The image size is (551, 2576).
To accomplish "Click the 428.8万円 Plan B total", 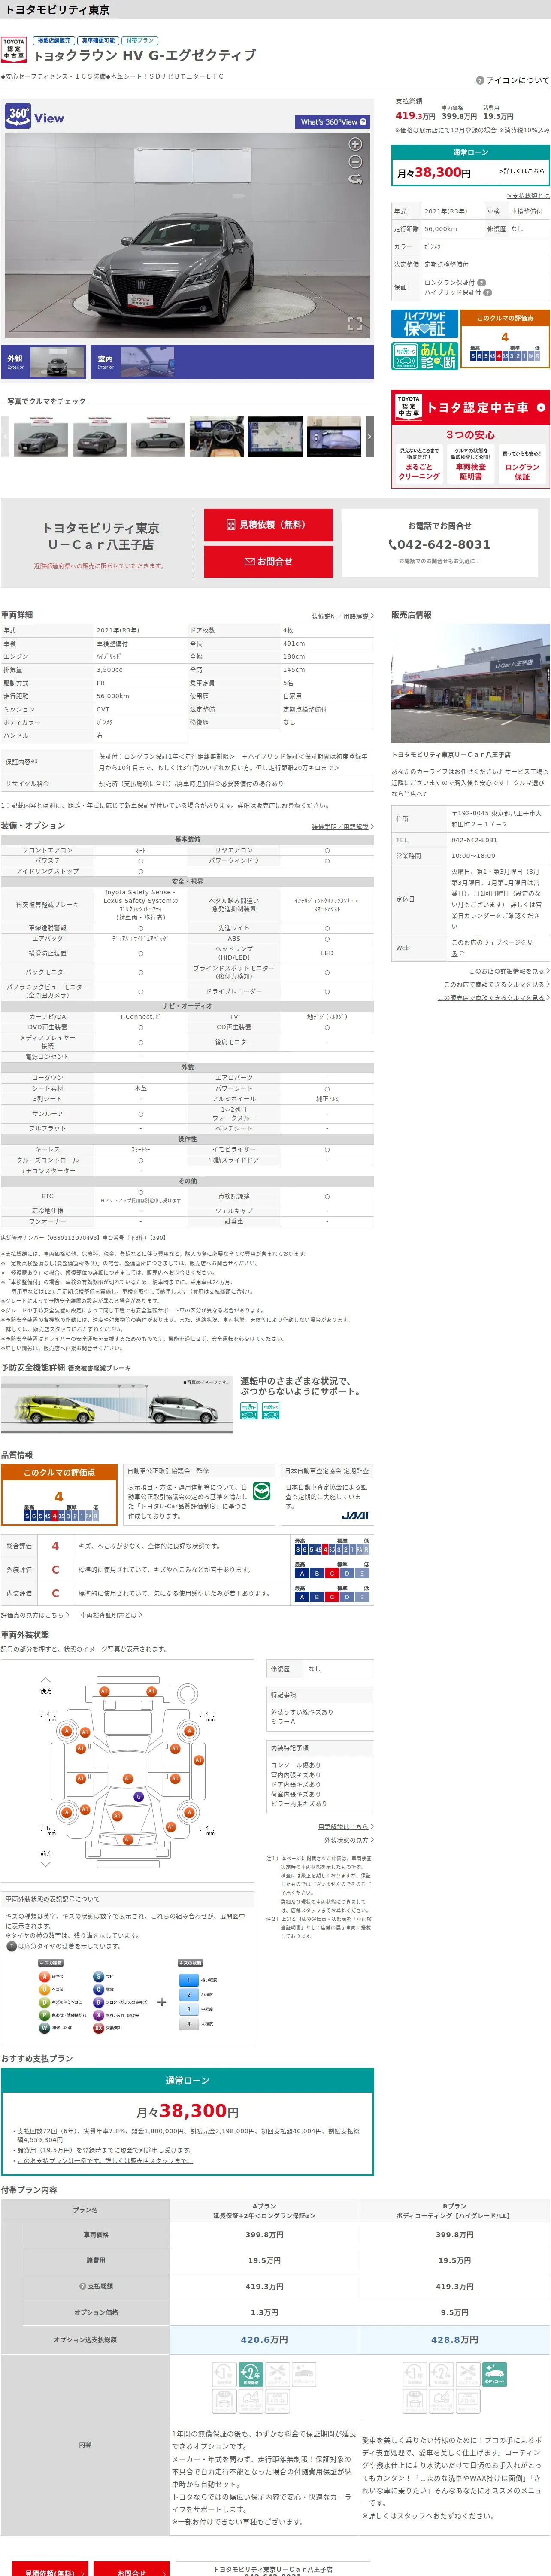I will click(x=454, y=2340).
